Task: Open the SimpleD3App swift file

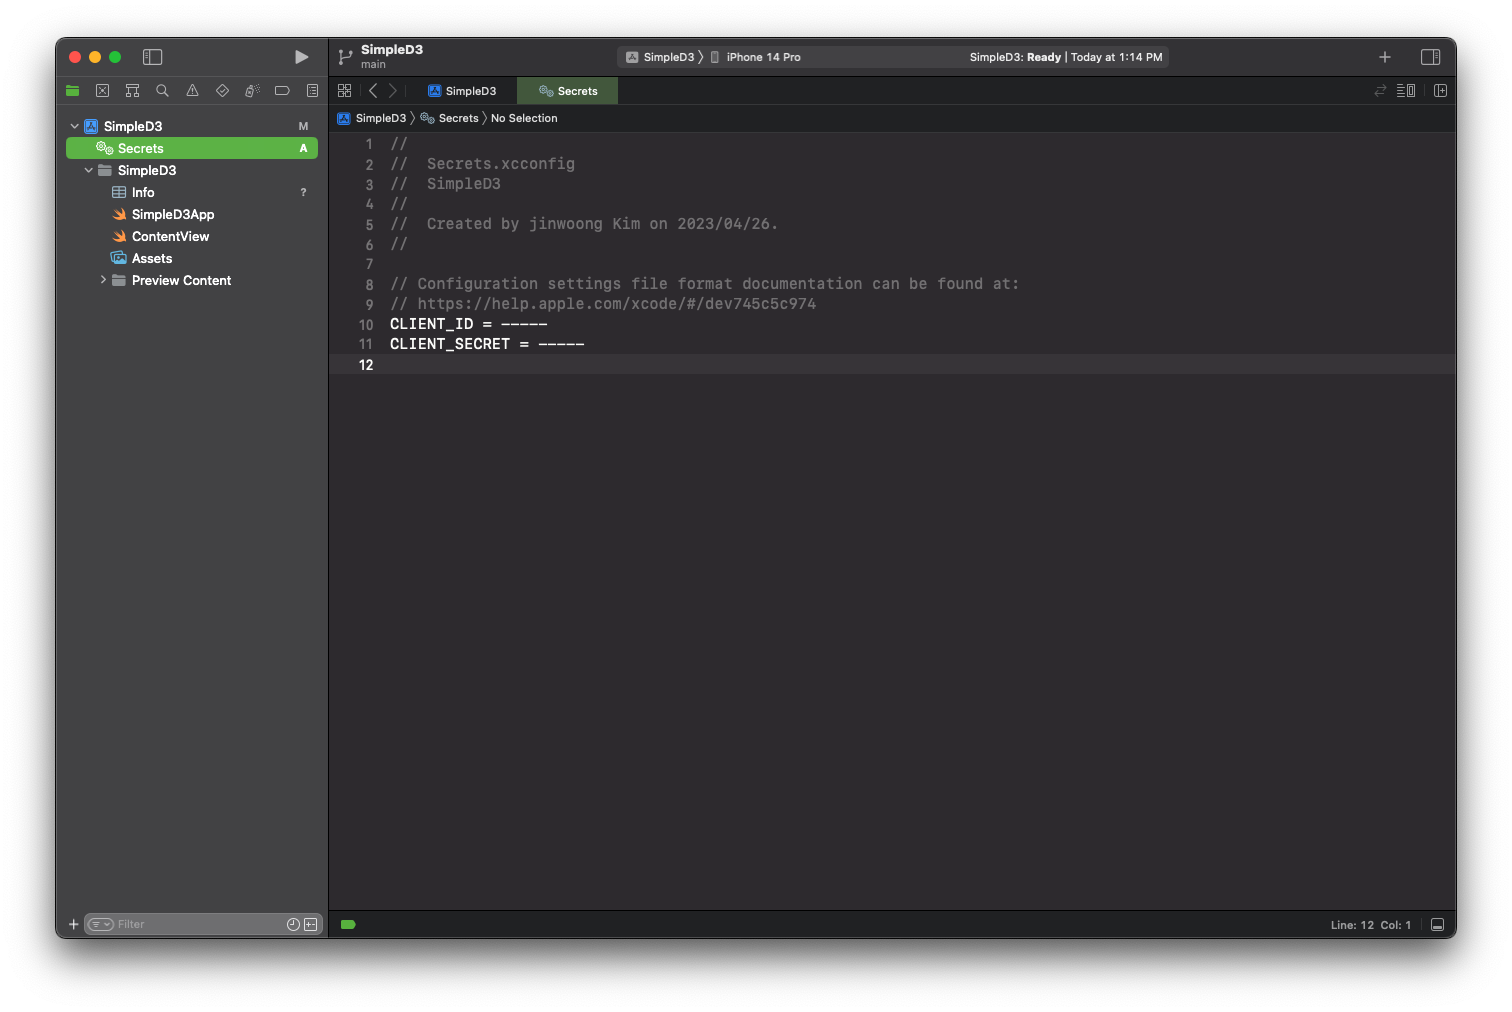Action: pos(192,214)
